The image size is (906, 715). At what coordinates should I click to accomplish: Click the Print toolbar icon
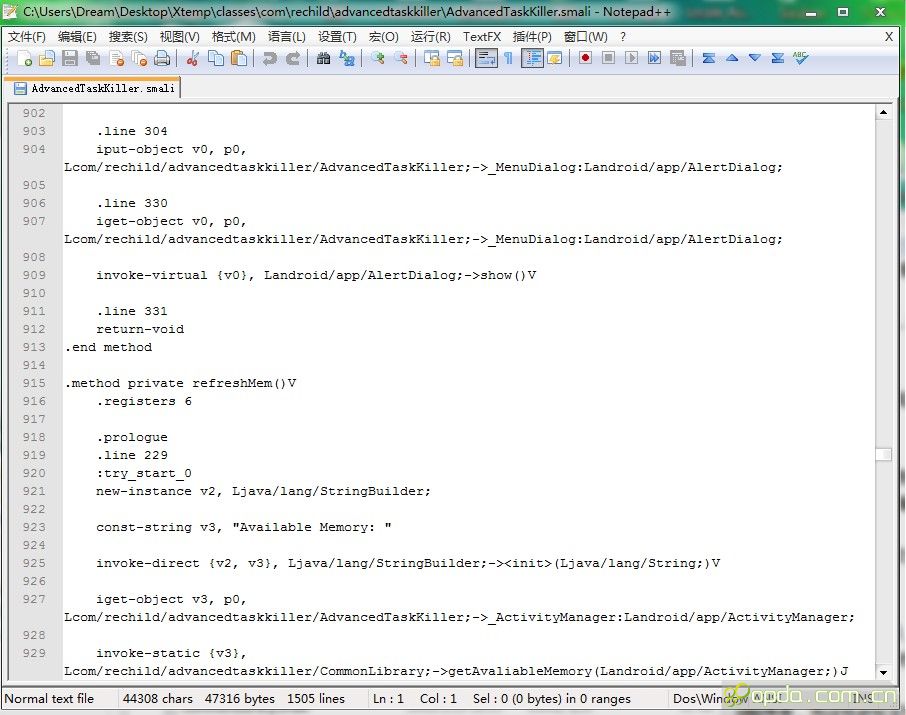(x=161, y=58)
